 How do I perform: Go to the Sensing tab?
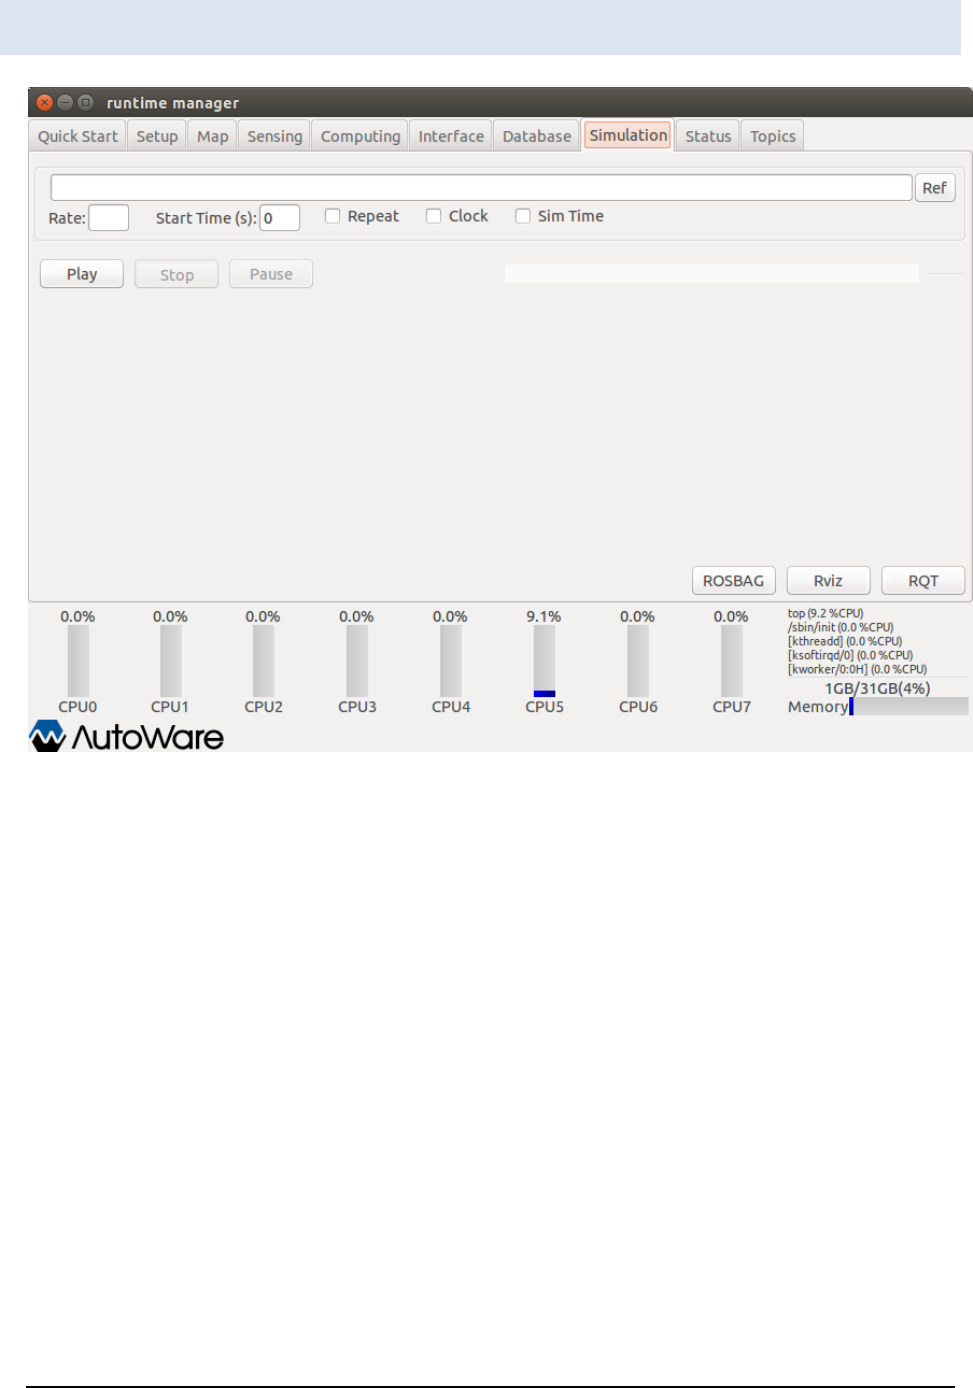pyautogui.click(x=274, y=136)
